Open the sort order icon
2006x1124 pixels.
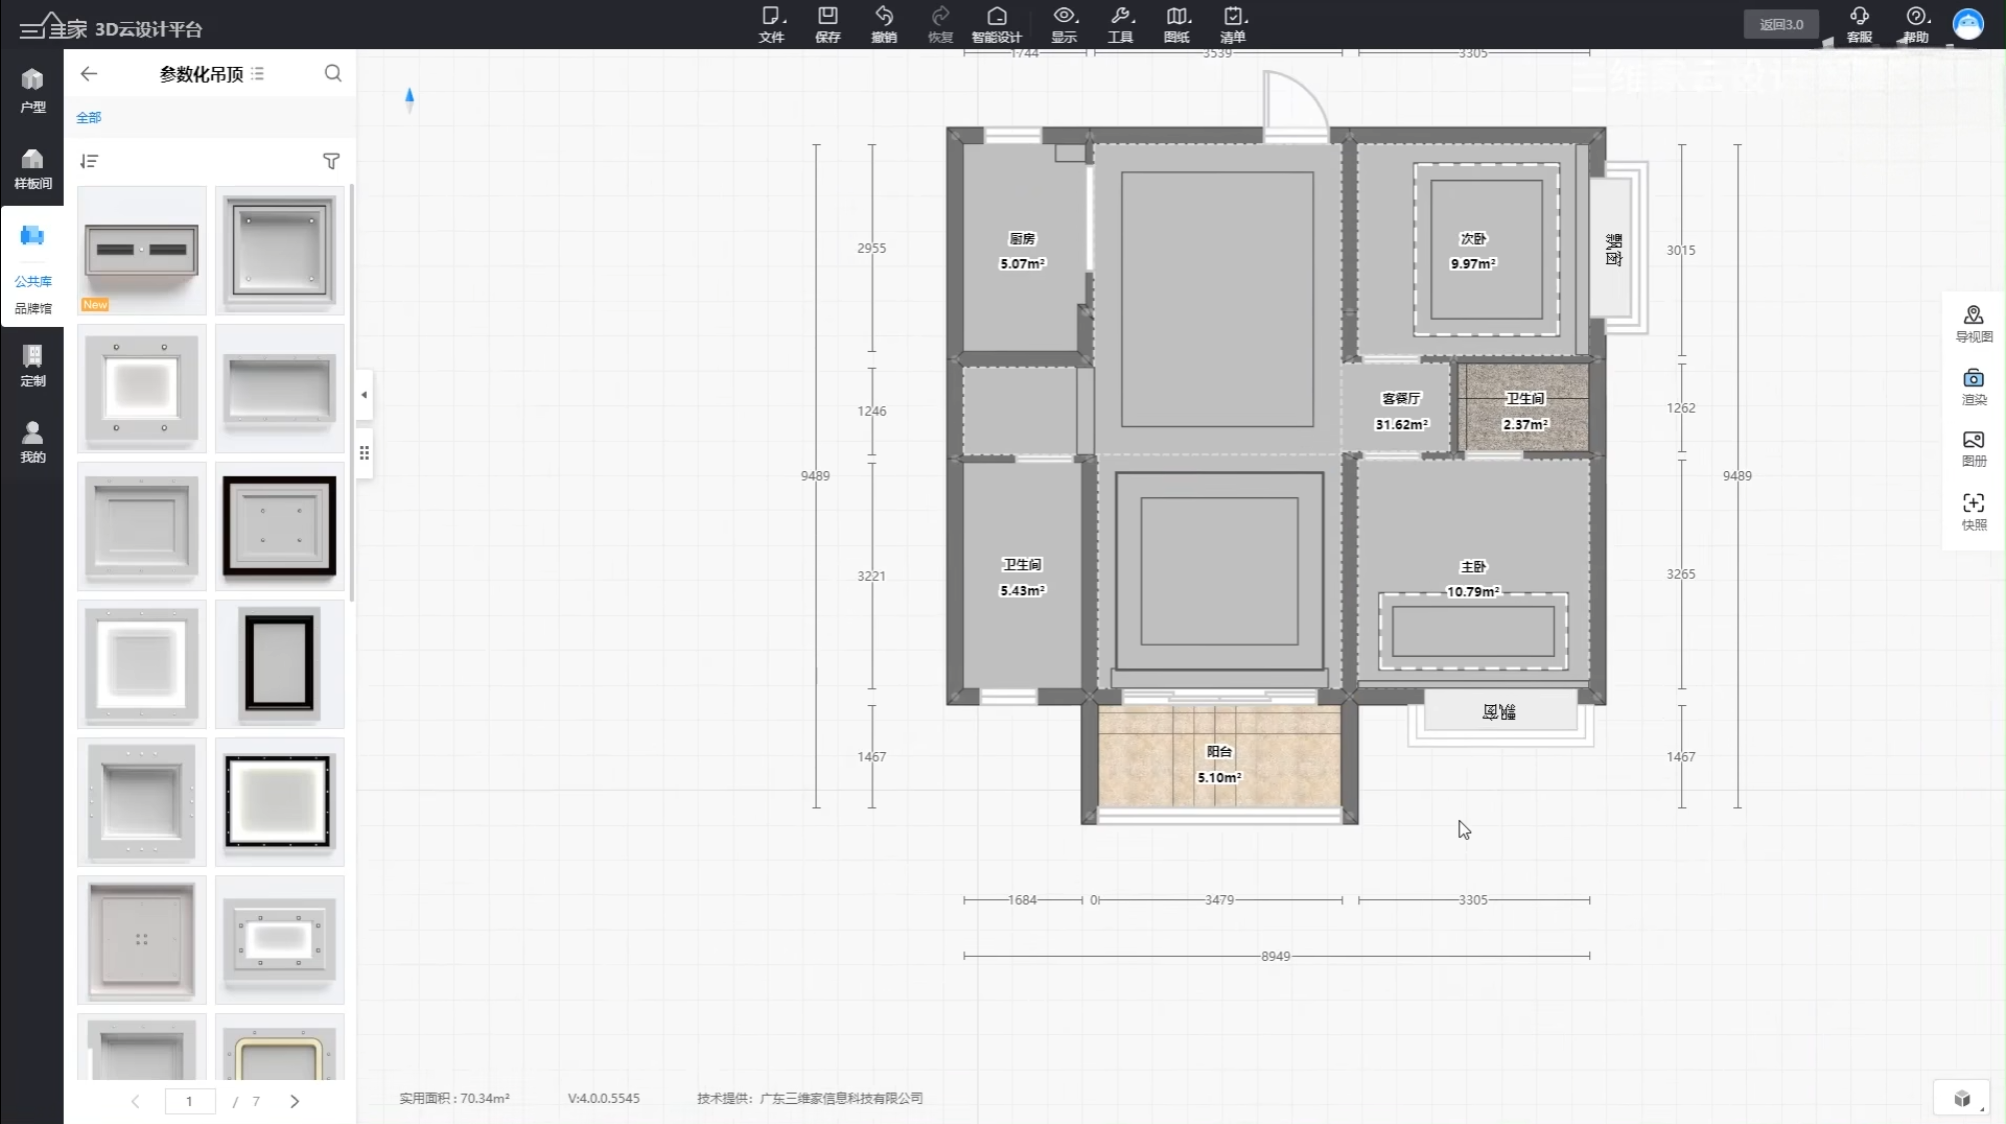click(x=89, y=161)
